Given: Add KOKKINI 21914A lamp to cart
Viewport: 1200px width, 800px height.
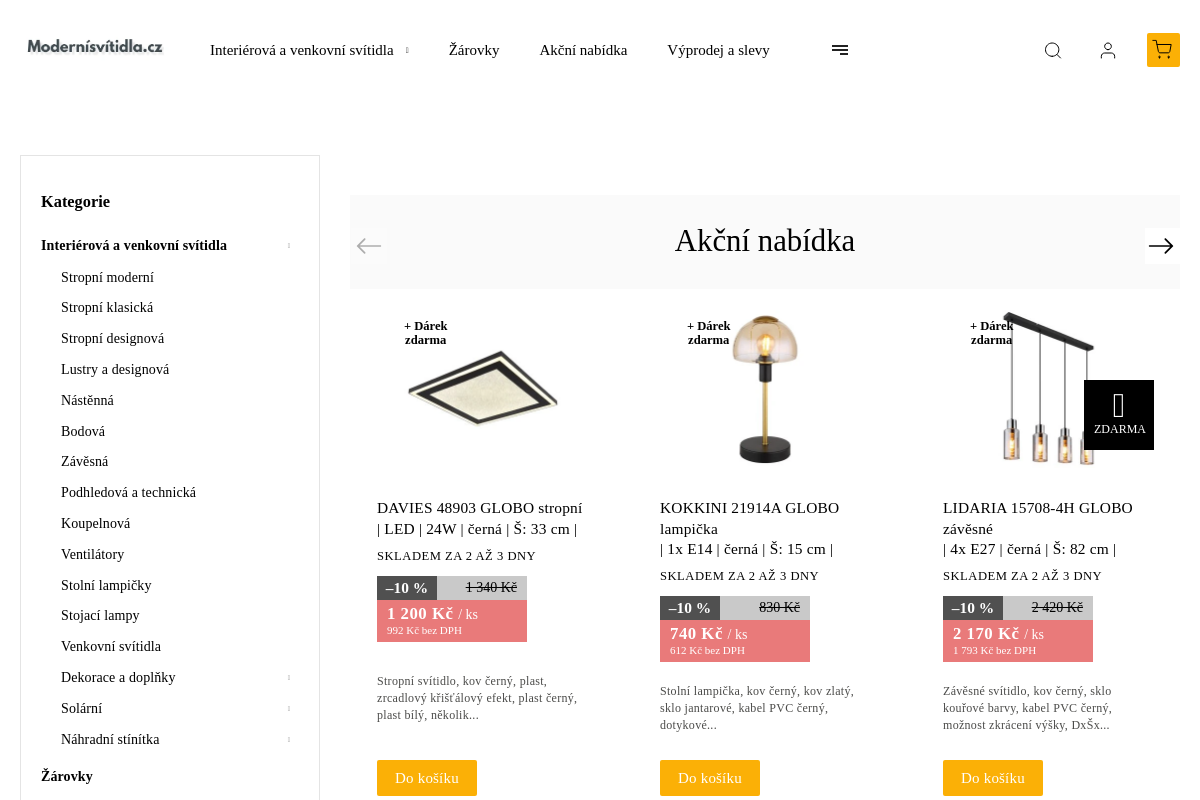Looking at the screenshot, I should tap(710, 778).
